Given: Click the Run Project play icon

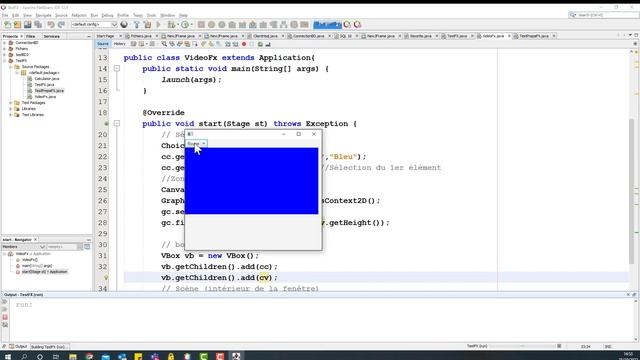Looking at the screenshot, I should coord(158,25).
